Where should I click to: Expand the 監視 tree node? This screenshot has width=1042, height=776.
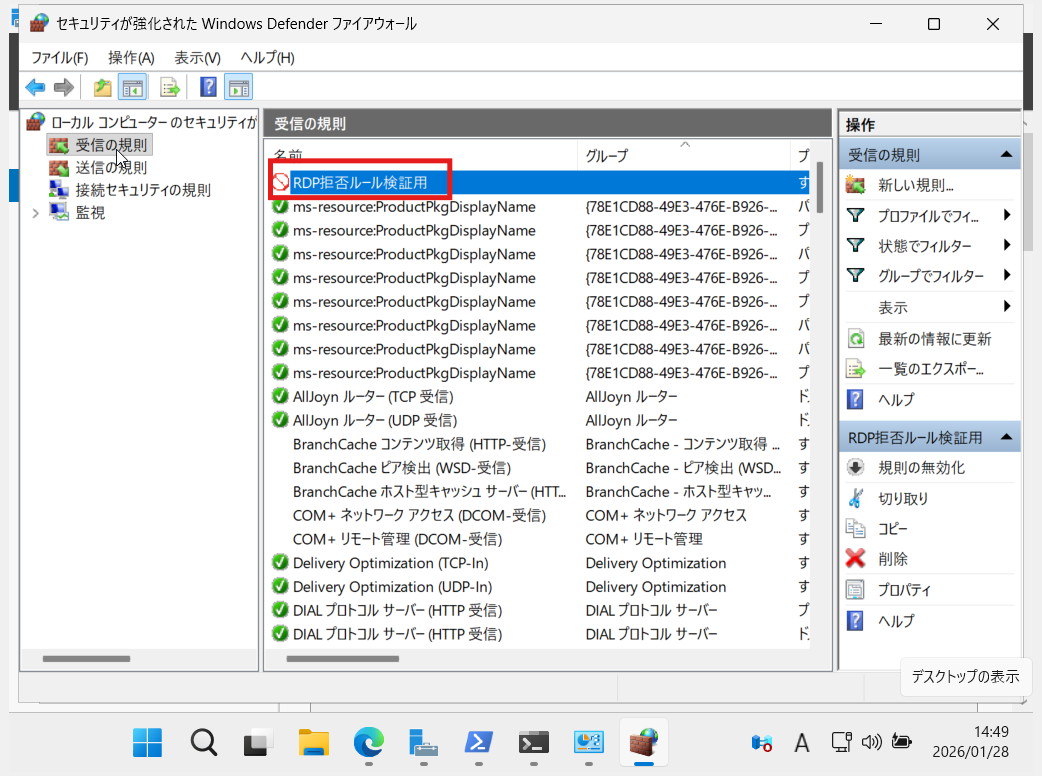35,213
